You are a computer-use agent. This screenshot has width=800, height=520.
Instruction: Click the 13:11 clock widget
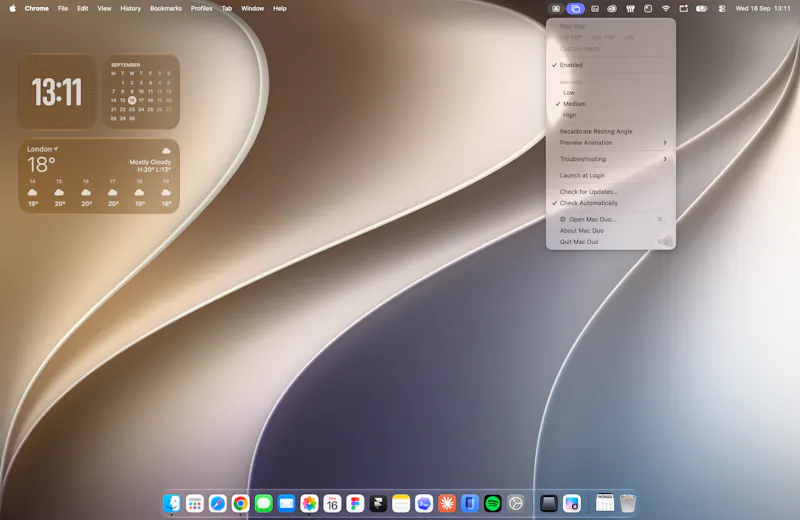(57, 92)
